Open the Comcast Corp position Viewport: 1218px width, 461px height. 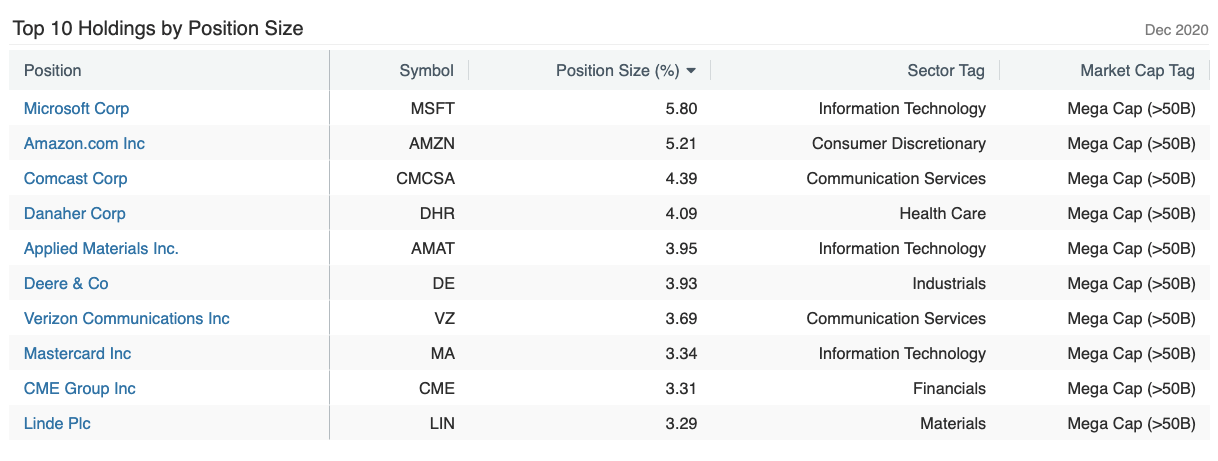(x=75, y=178)
